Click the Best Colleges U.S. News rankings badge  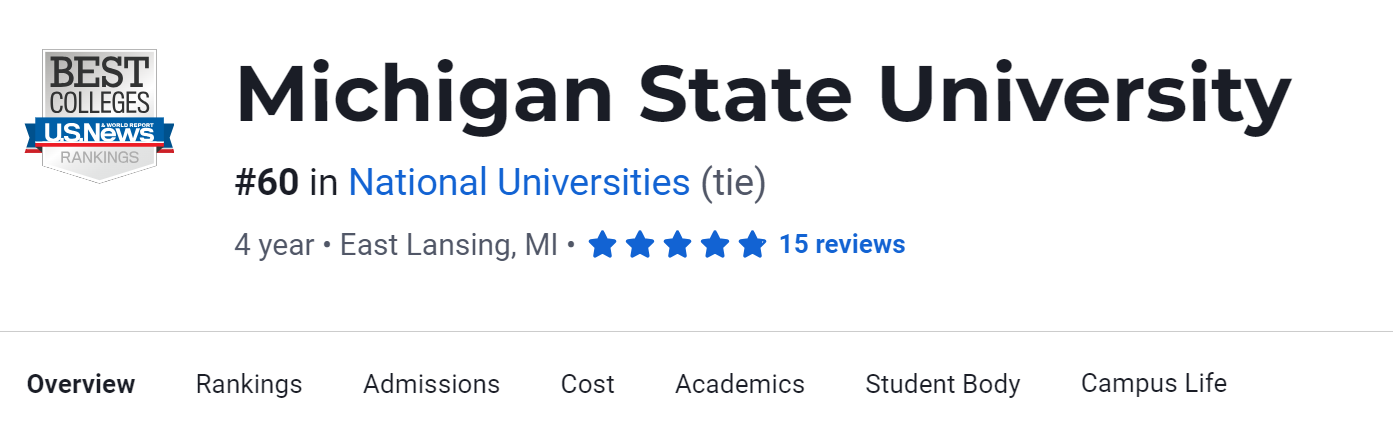point(100,115)
